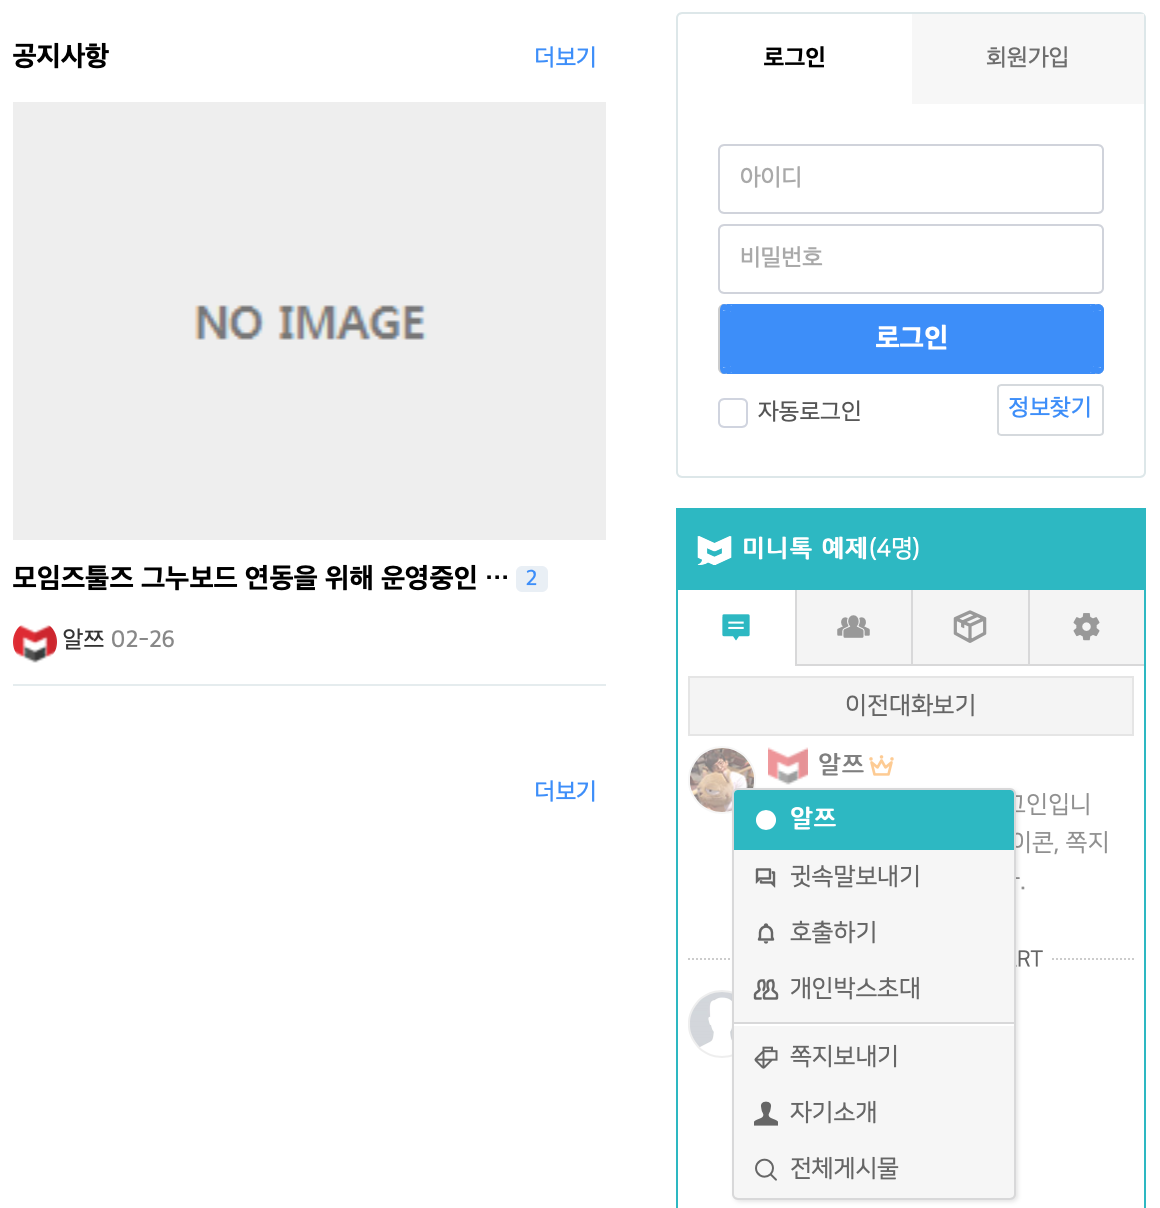Click the crown icon next to 알쯔
1160x1208 pixels.
click(x=881, y=766)
